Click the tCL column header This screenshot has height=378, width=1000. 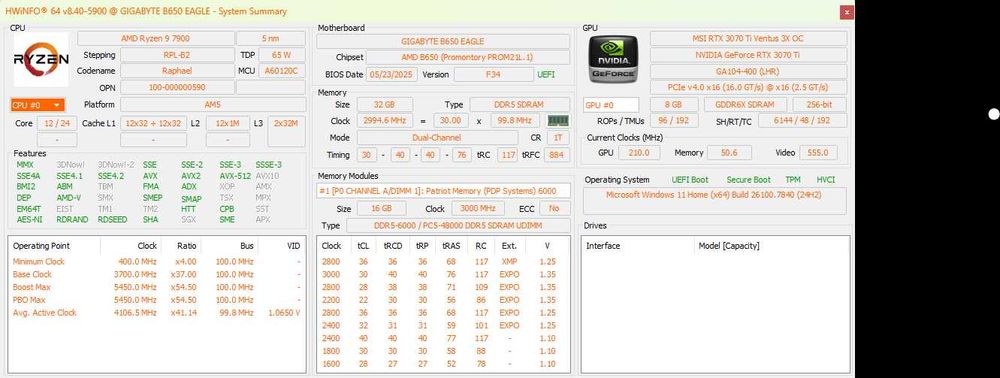point(364,245)
